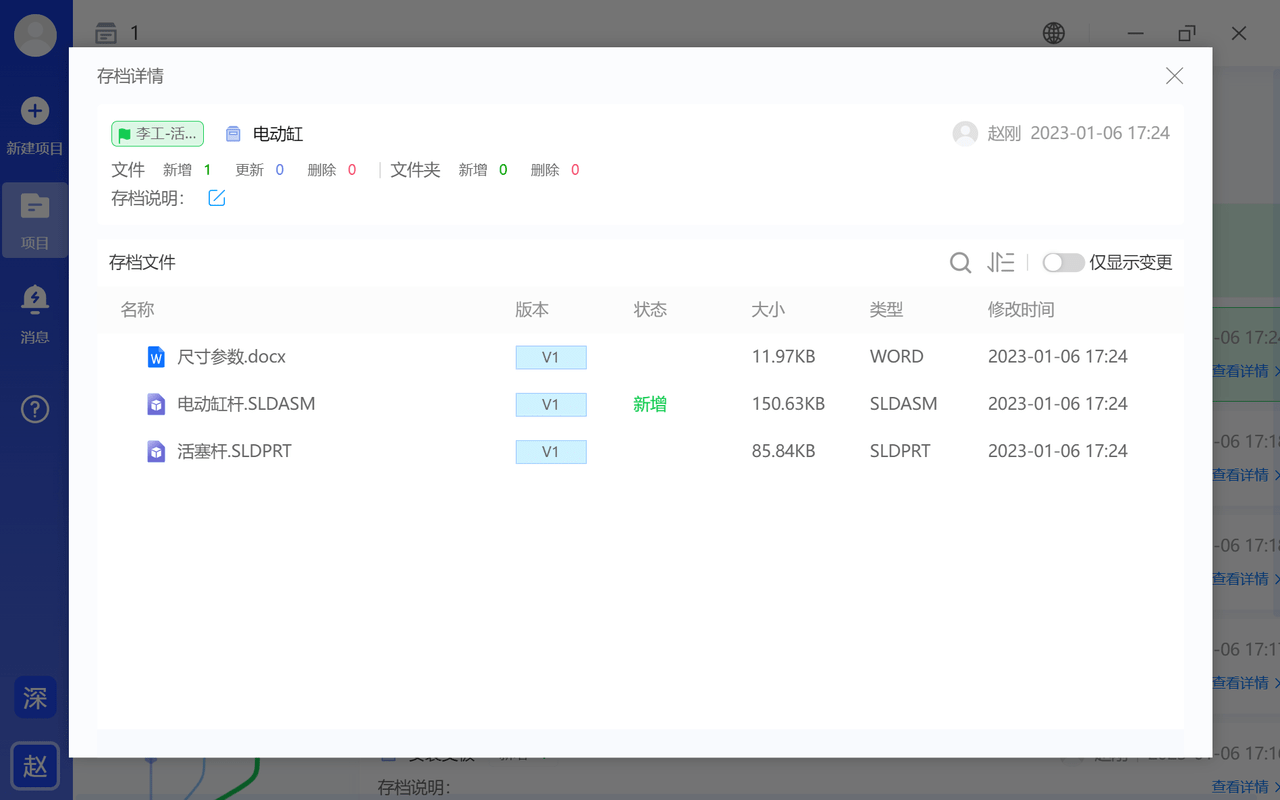The height and width of the screenshot is (800, 1280).
Task: Click the 深 theme button in sidebar
Action: pyautogui.click(x=35, y=697)
